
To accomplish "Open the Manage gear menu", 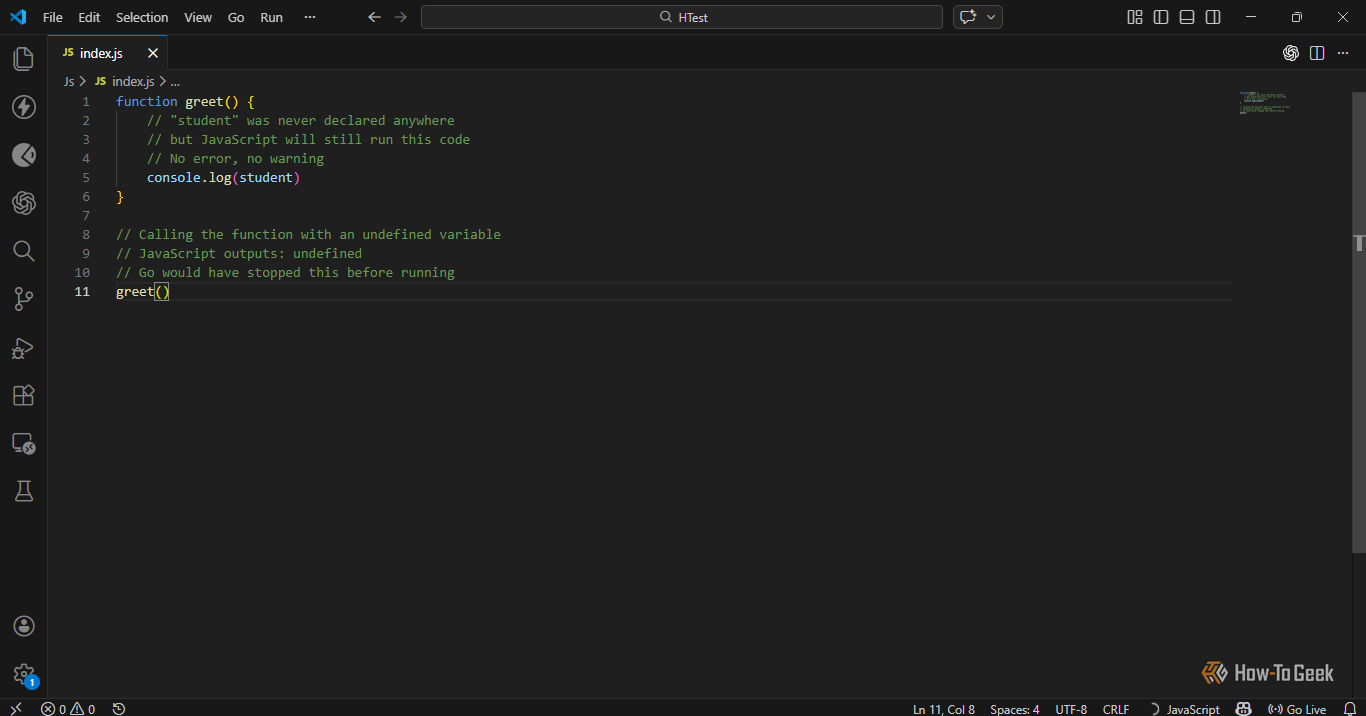I will pos(24,675).
